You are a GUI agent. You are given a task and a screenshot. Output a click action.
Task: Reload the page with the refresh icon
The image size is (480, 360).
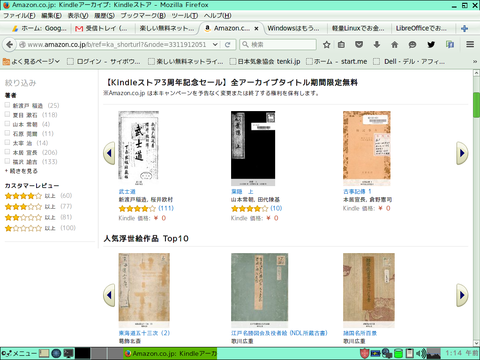[228, 44]
